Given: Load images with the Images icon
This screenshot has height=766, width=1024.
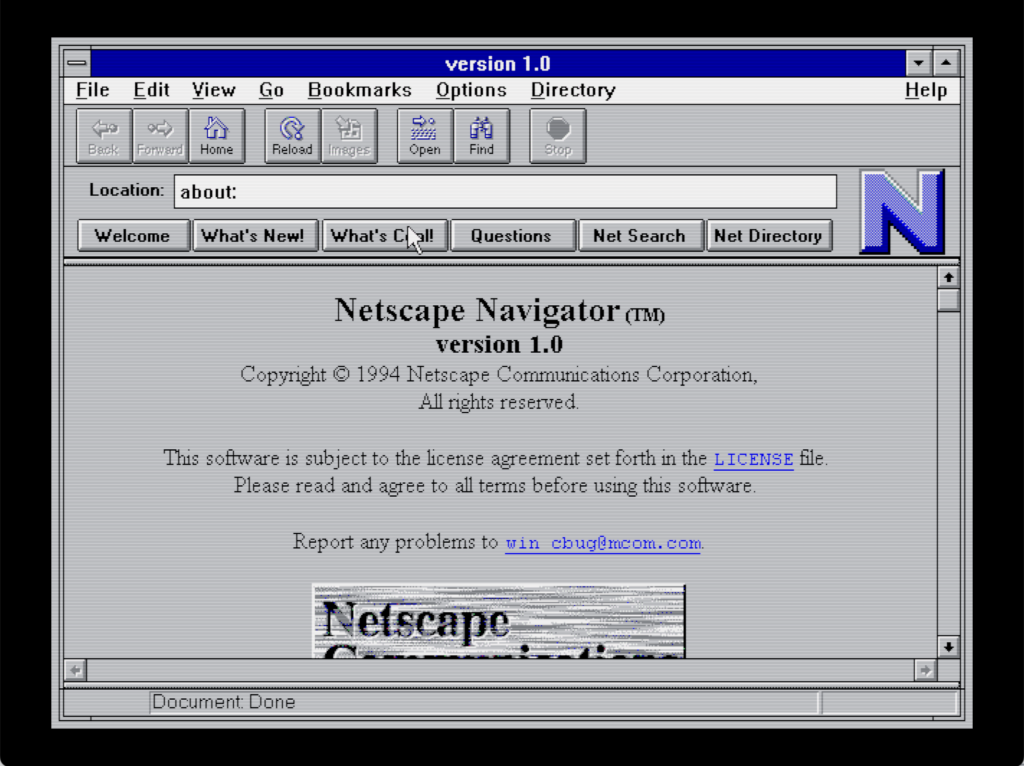Looking at the screenshot, I should point(349,136).
